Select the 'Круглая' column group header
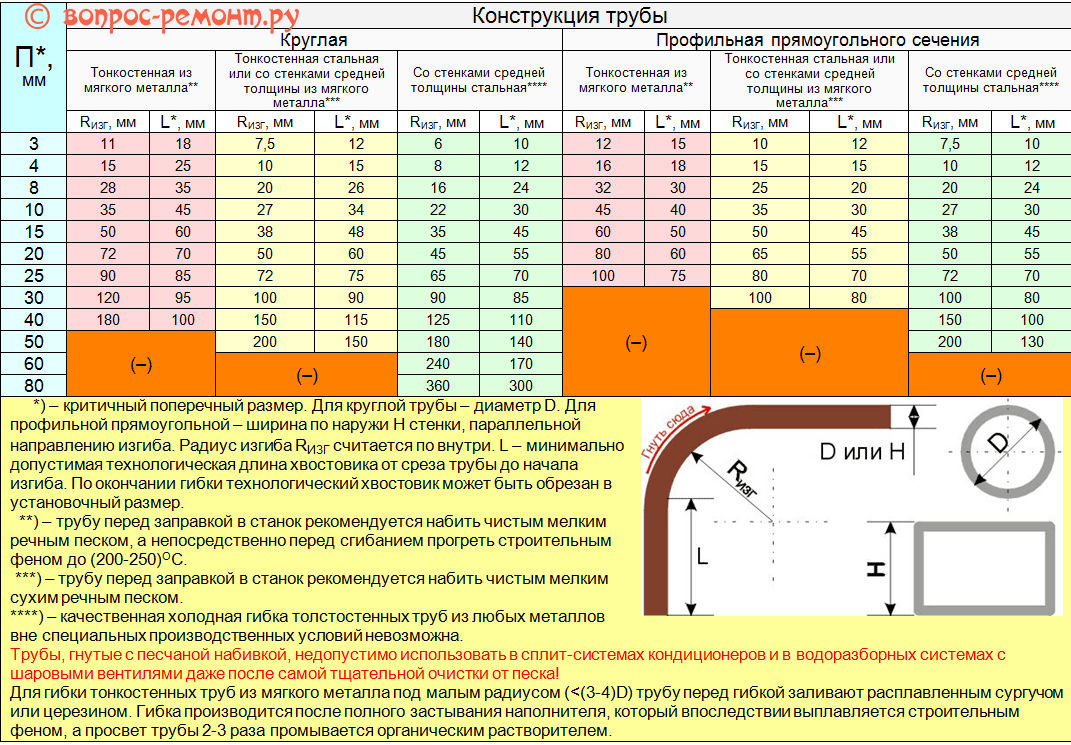 [x=314, y=40]
